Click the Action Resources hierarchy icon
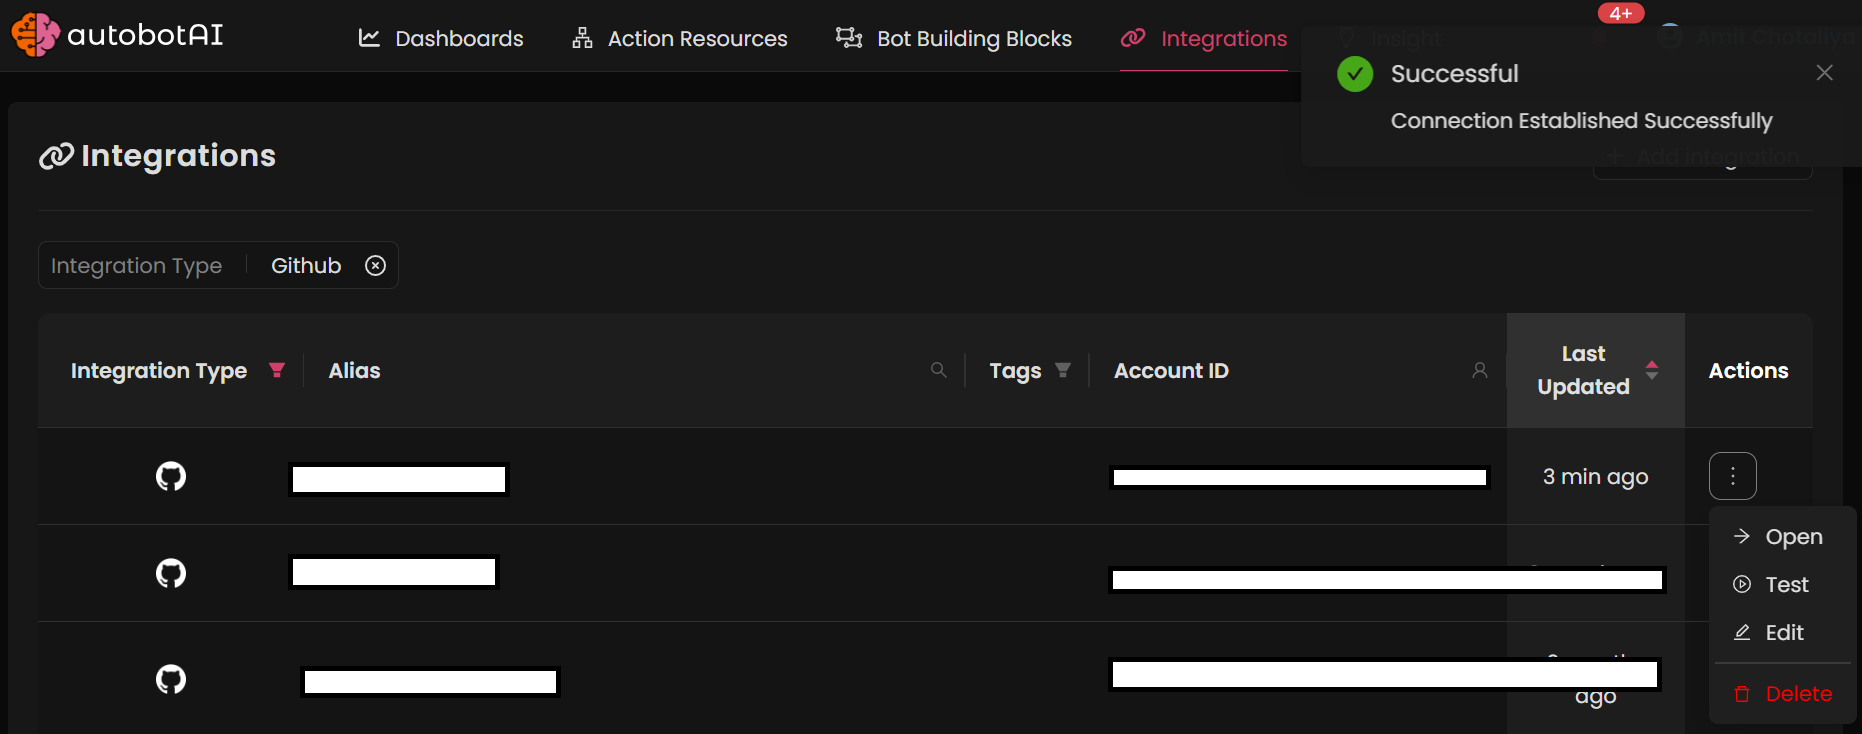The image size is (1862, 734). [582, 38]
